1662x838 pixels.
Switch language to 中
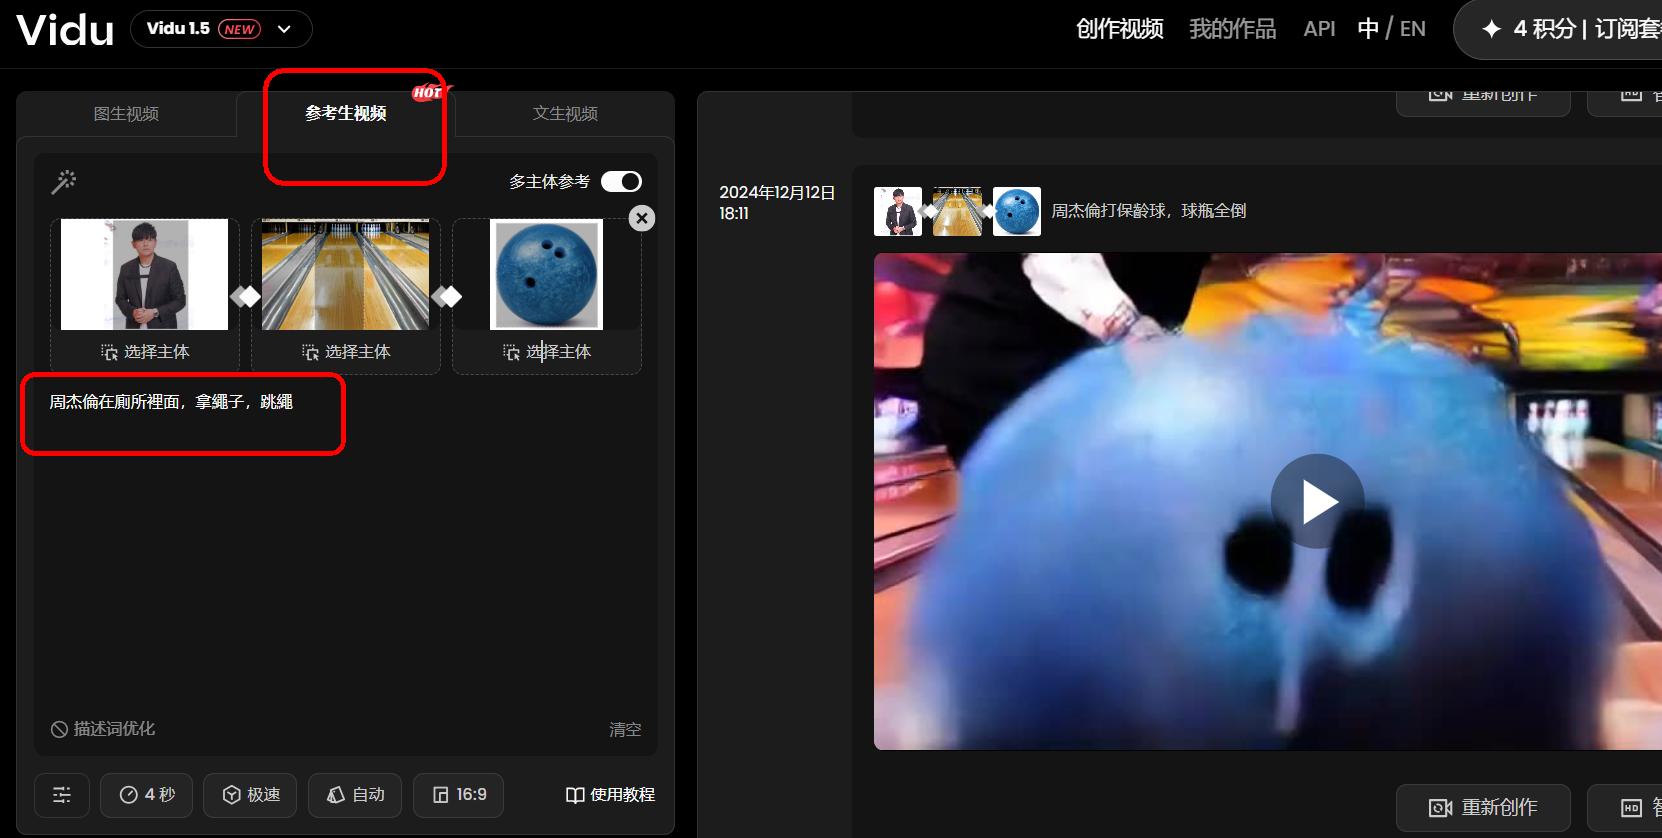coord(1368,29)
